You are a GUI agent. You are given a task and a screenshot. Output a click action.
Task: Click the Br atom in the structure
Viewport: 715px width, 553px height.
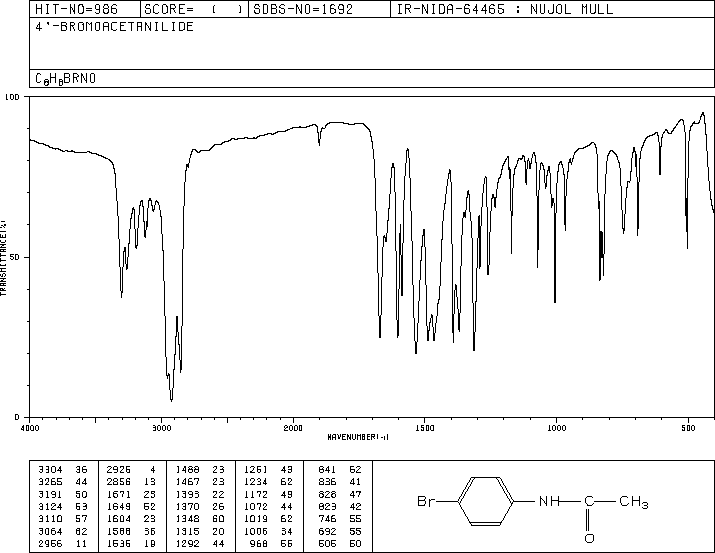[x=425, y=501]
